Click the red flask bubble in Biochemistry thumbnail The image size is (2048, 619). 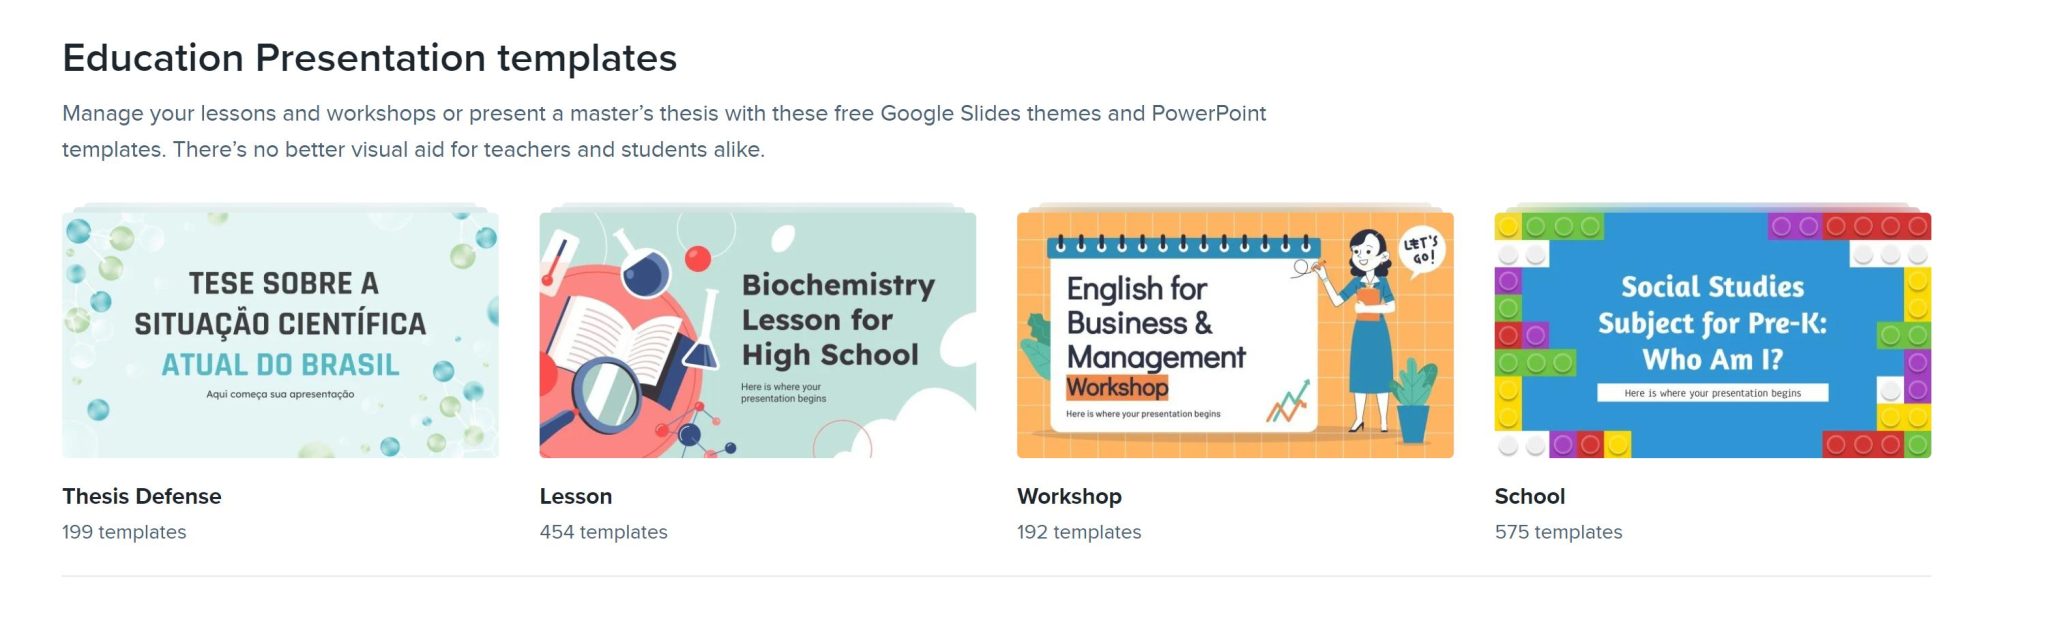[698, 259]
